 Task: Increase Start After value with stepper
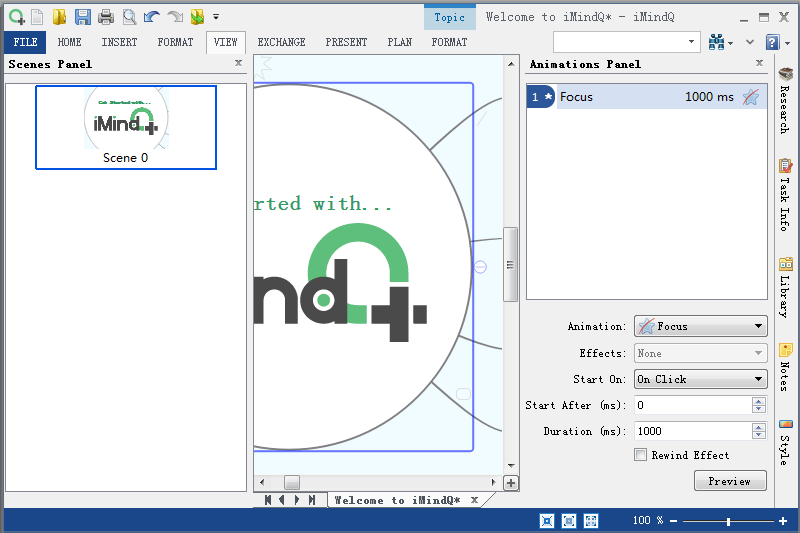pyautogui.click(x=759, y=401)
